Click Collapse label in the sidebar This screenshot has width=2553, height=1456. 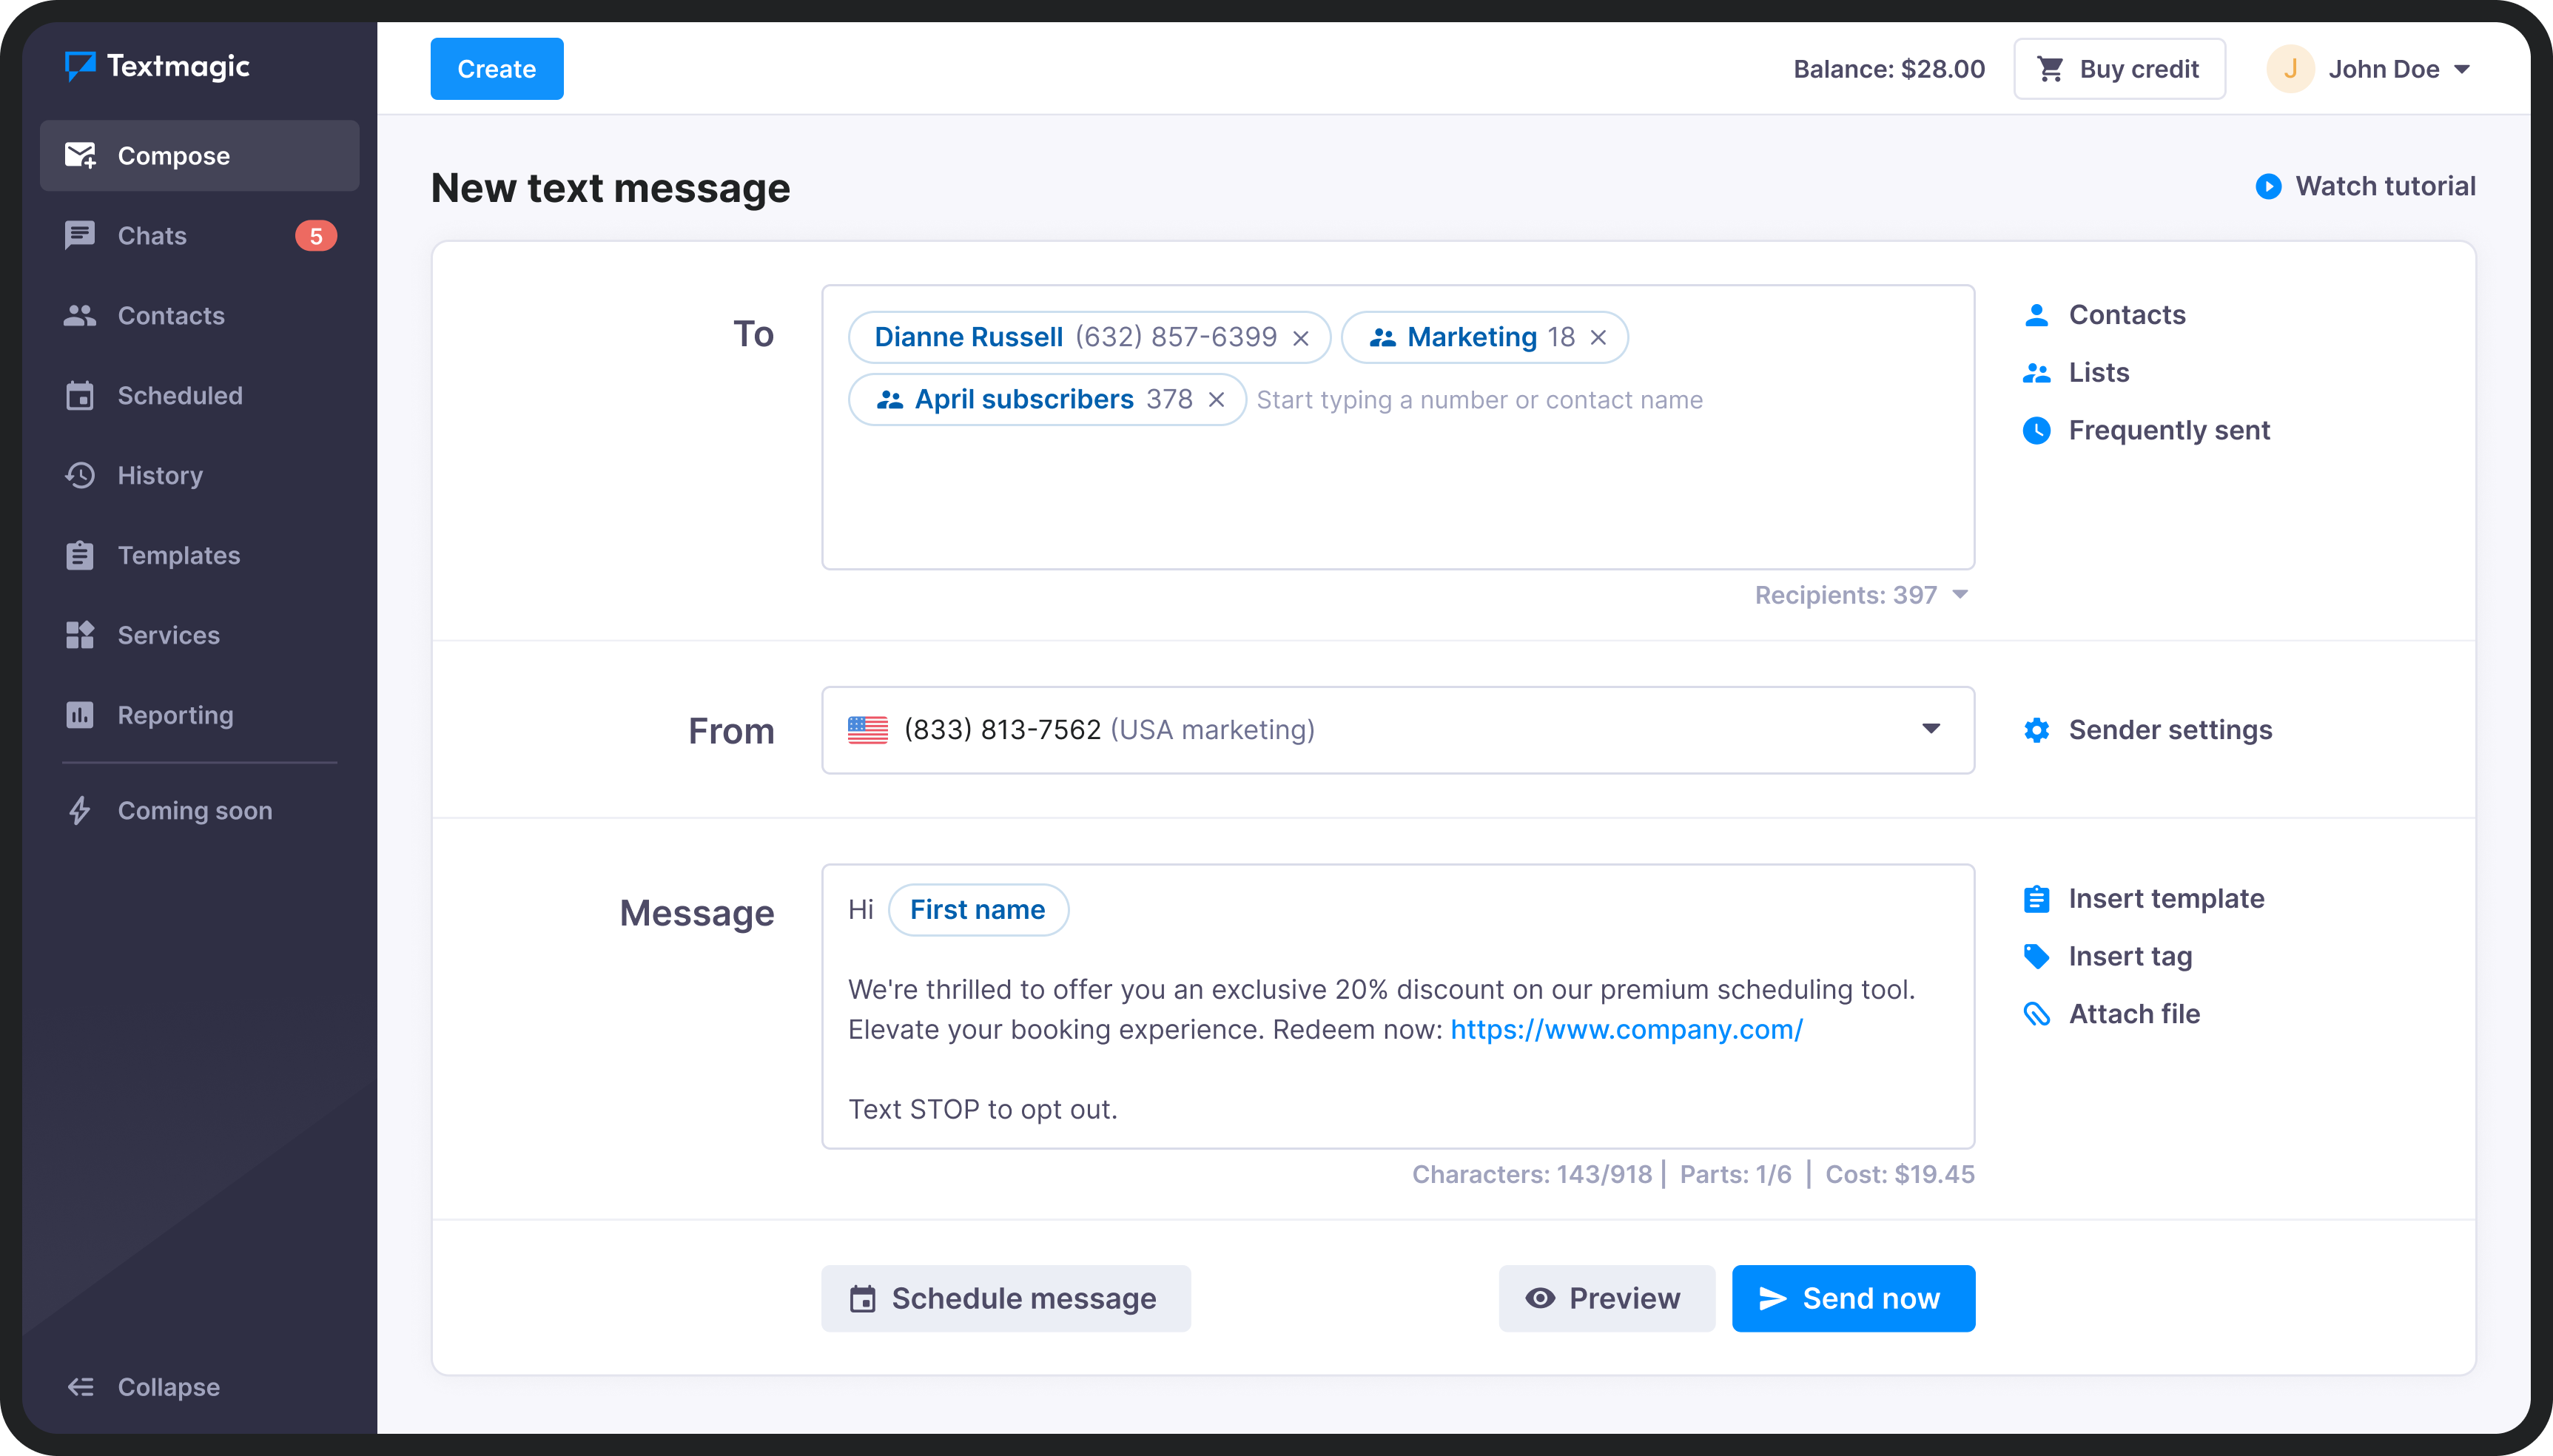[x=169, y=1387]
